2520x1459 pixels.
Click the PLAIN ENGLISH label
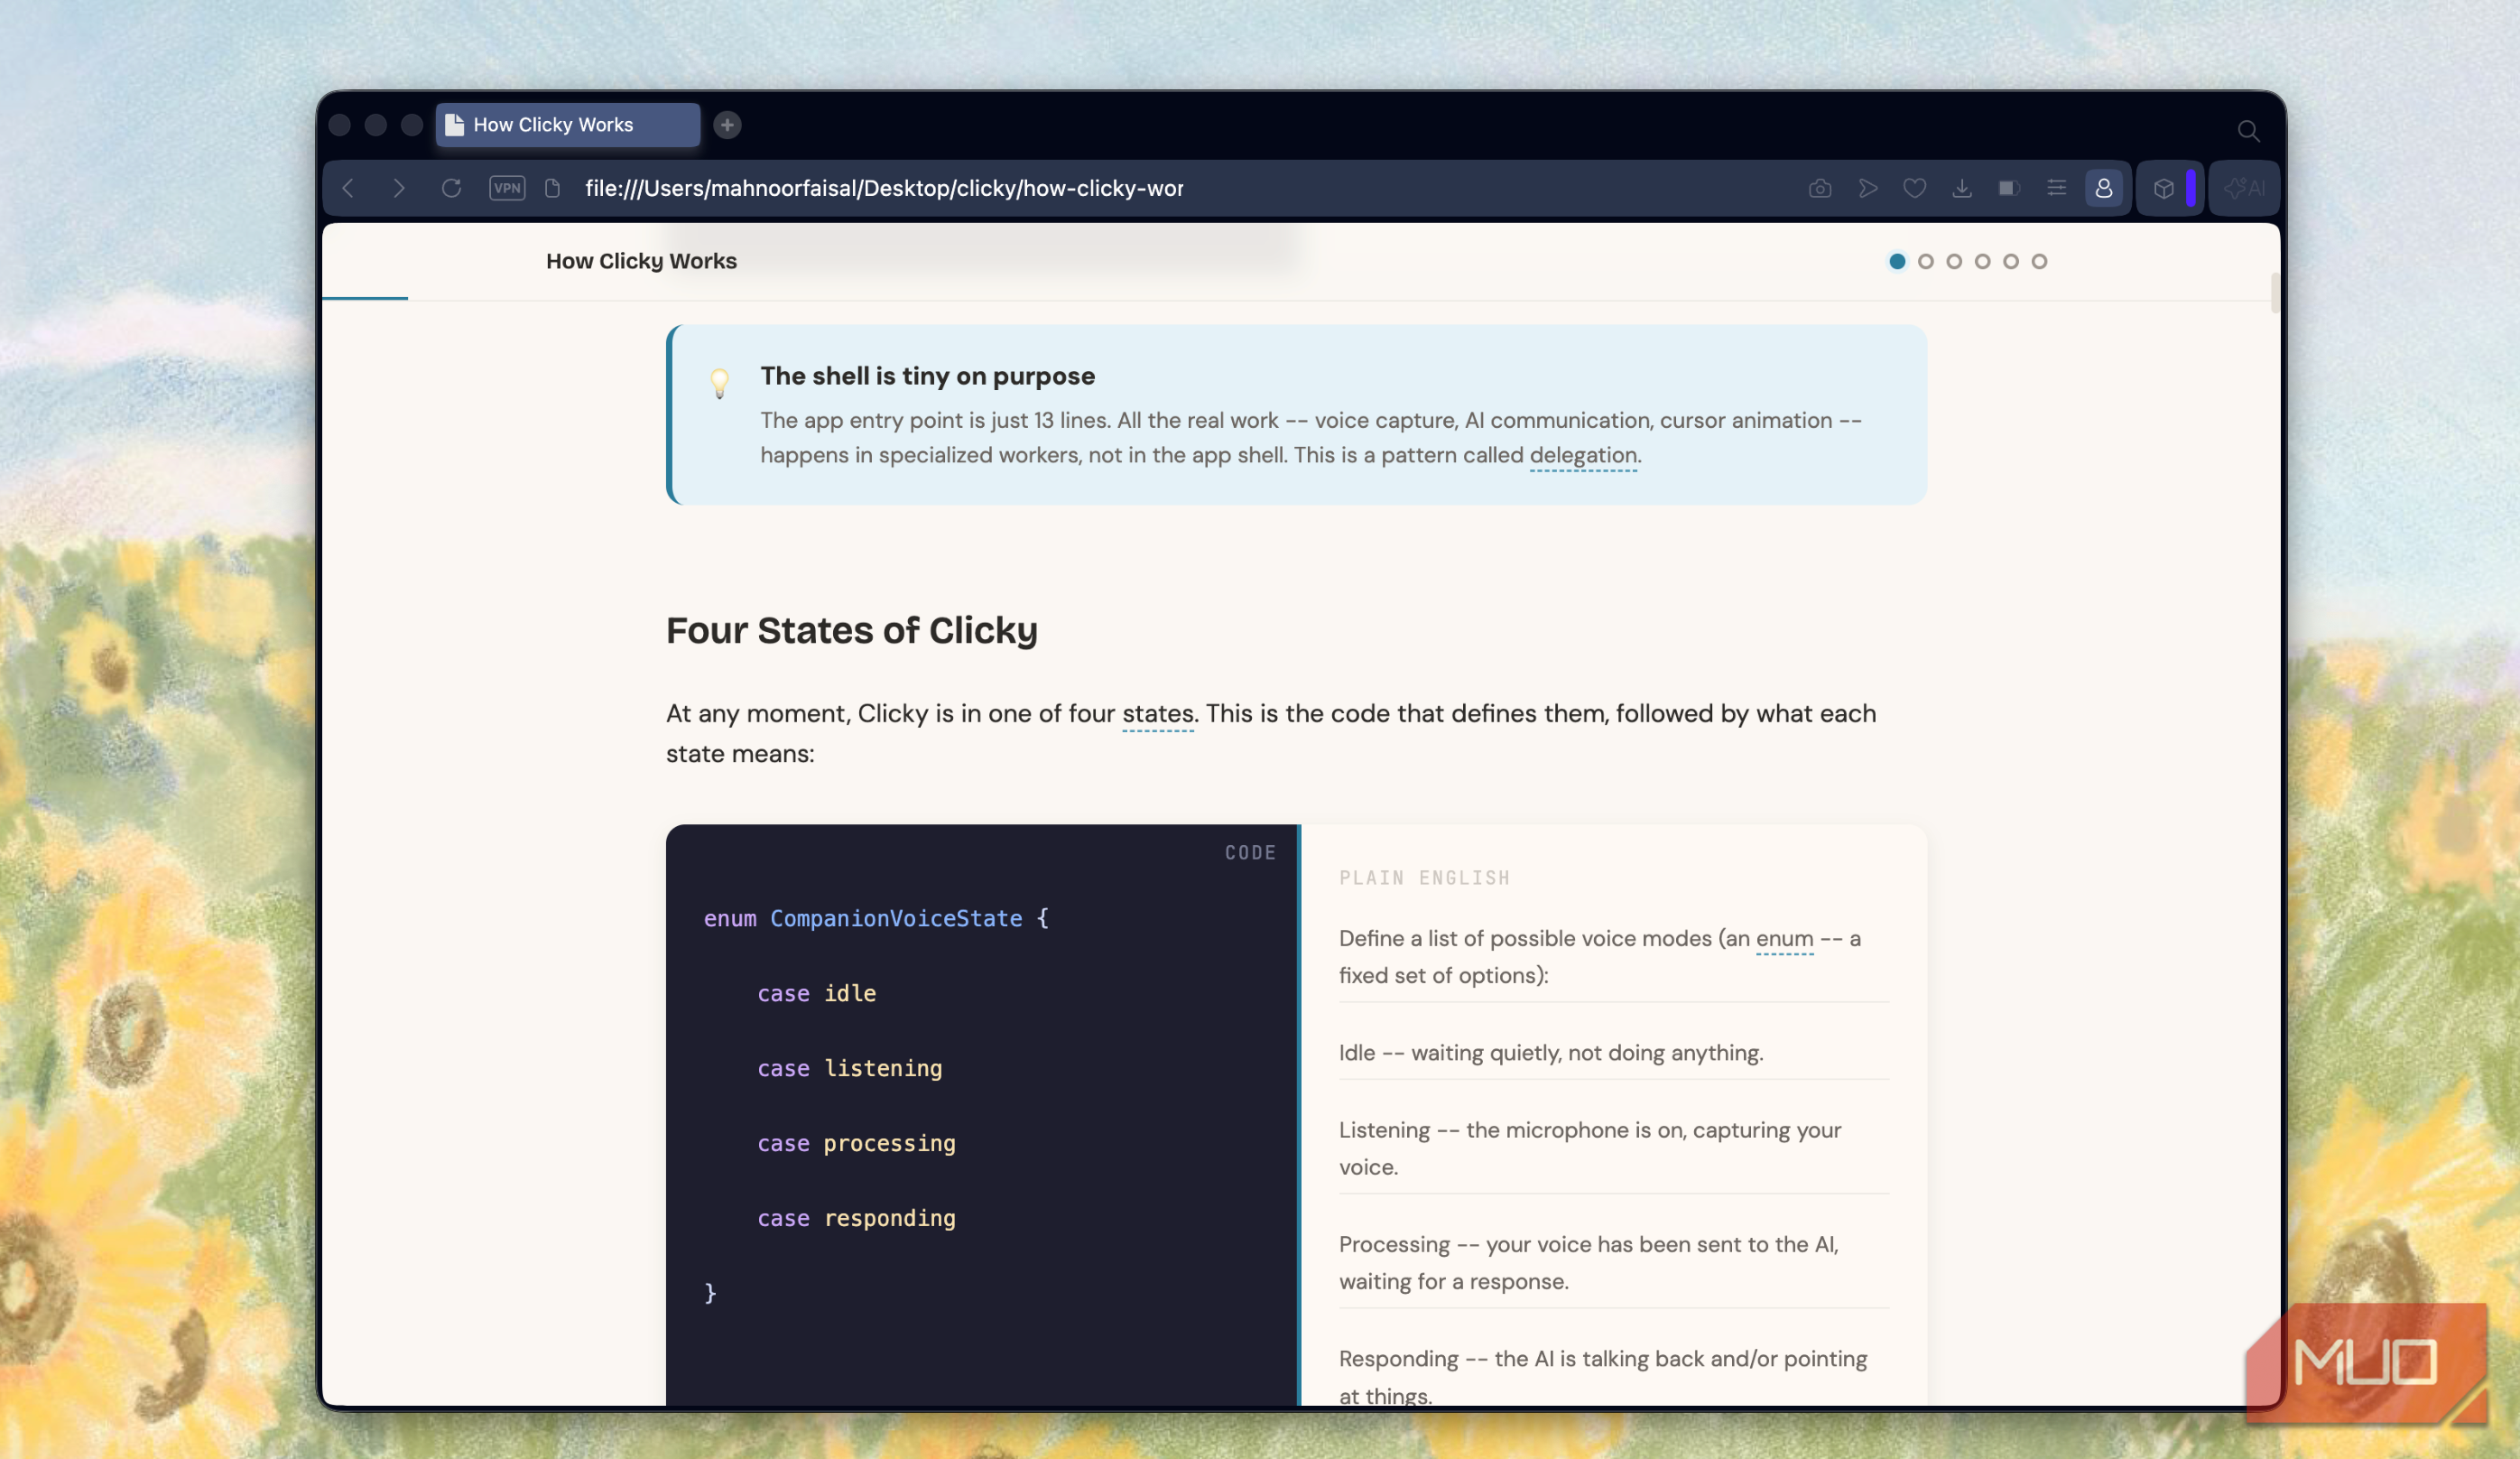pyautogui.click(x=1424, y=878)
